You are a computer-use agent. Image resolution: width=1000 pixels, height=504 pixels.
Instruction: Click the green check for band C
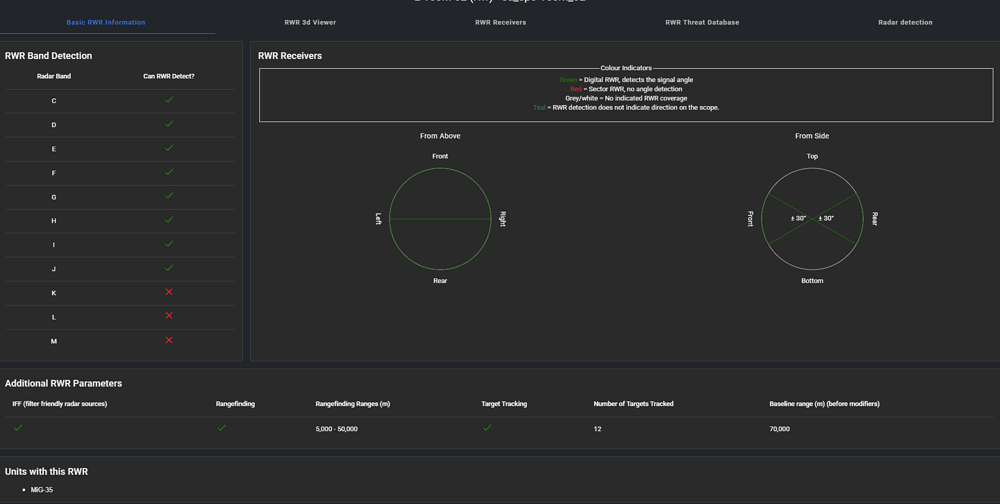[169, 100]
